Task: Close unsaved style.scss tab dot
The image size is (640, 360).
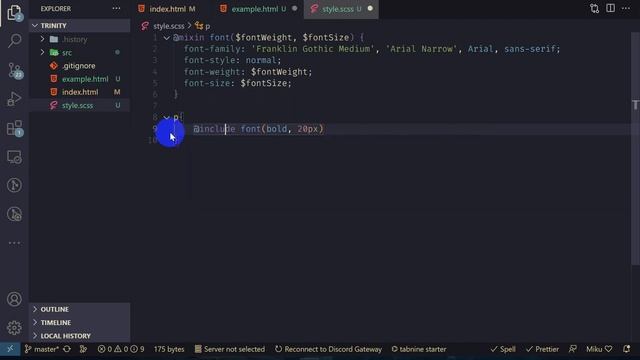Action: click(370, 9)
